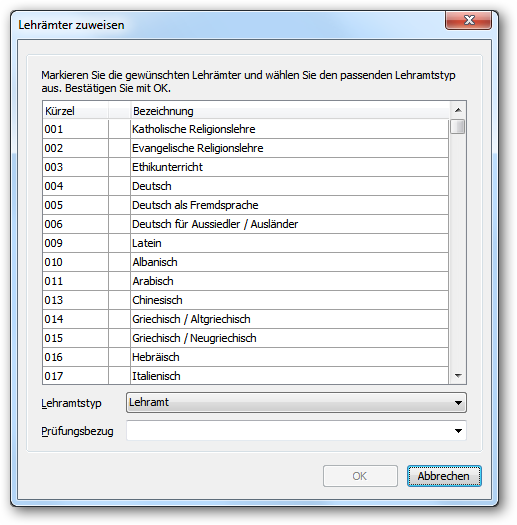Open the Lehramtstyp dropdown
Viewport: 517px width, 525px height.
[x=296, y=402]
